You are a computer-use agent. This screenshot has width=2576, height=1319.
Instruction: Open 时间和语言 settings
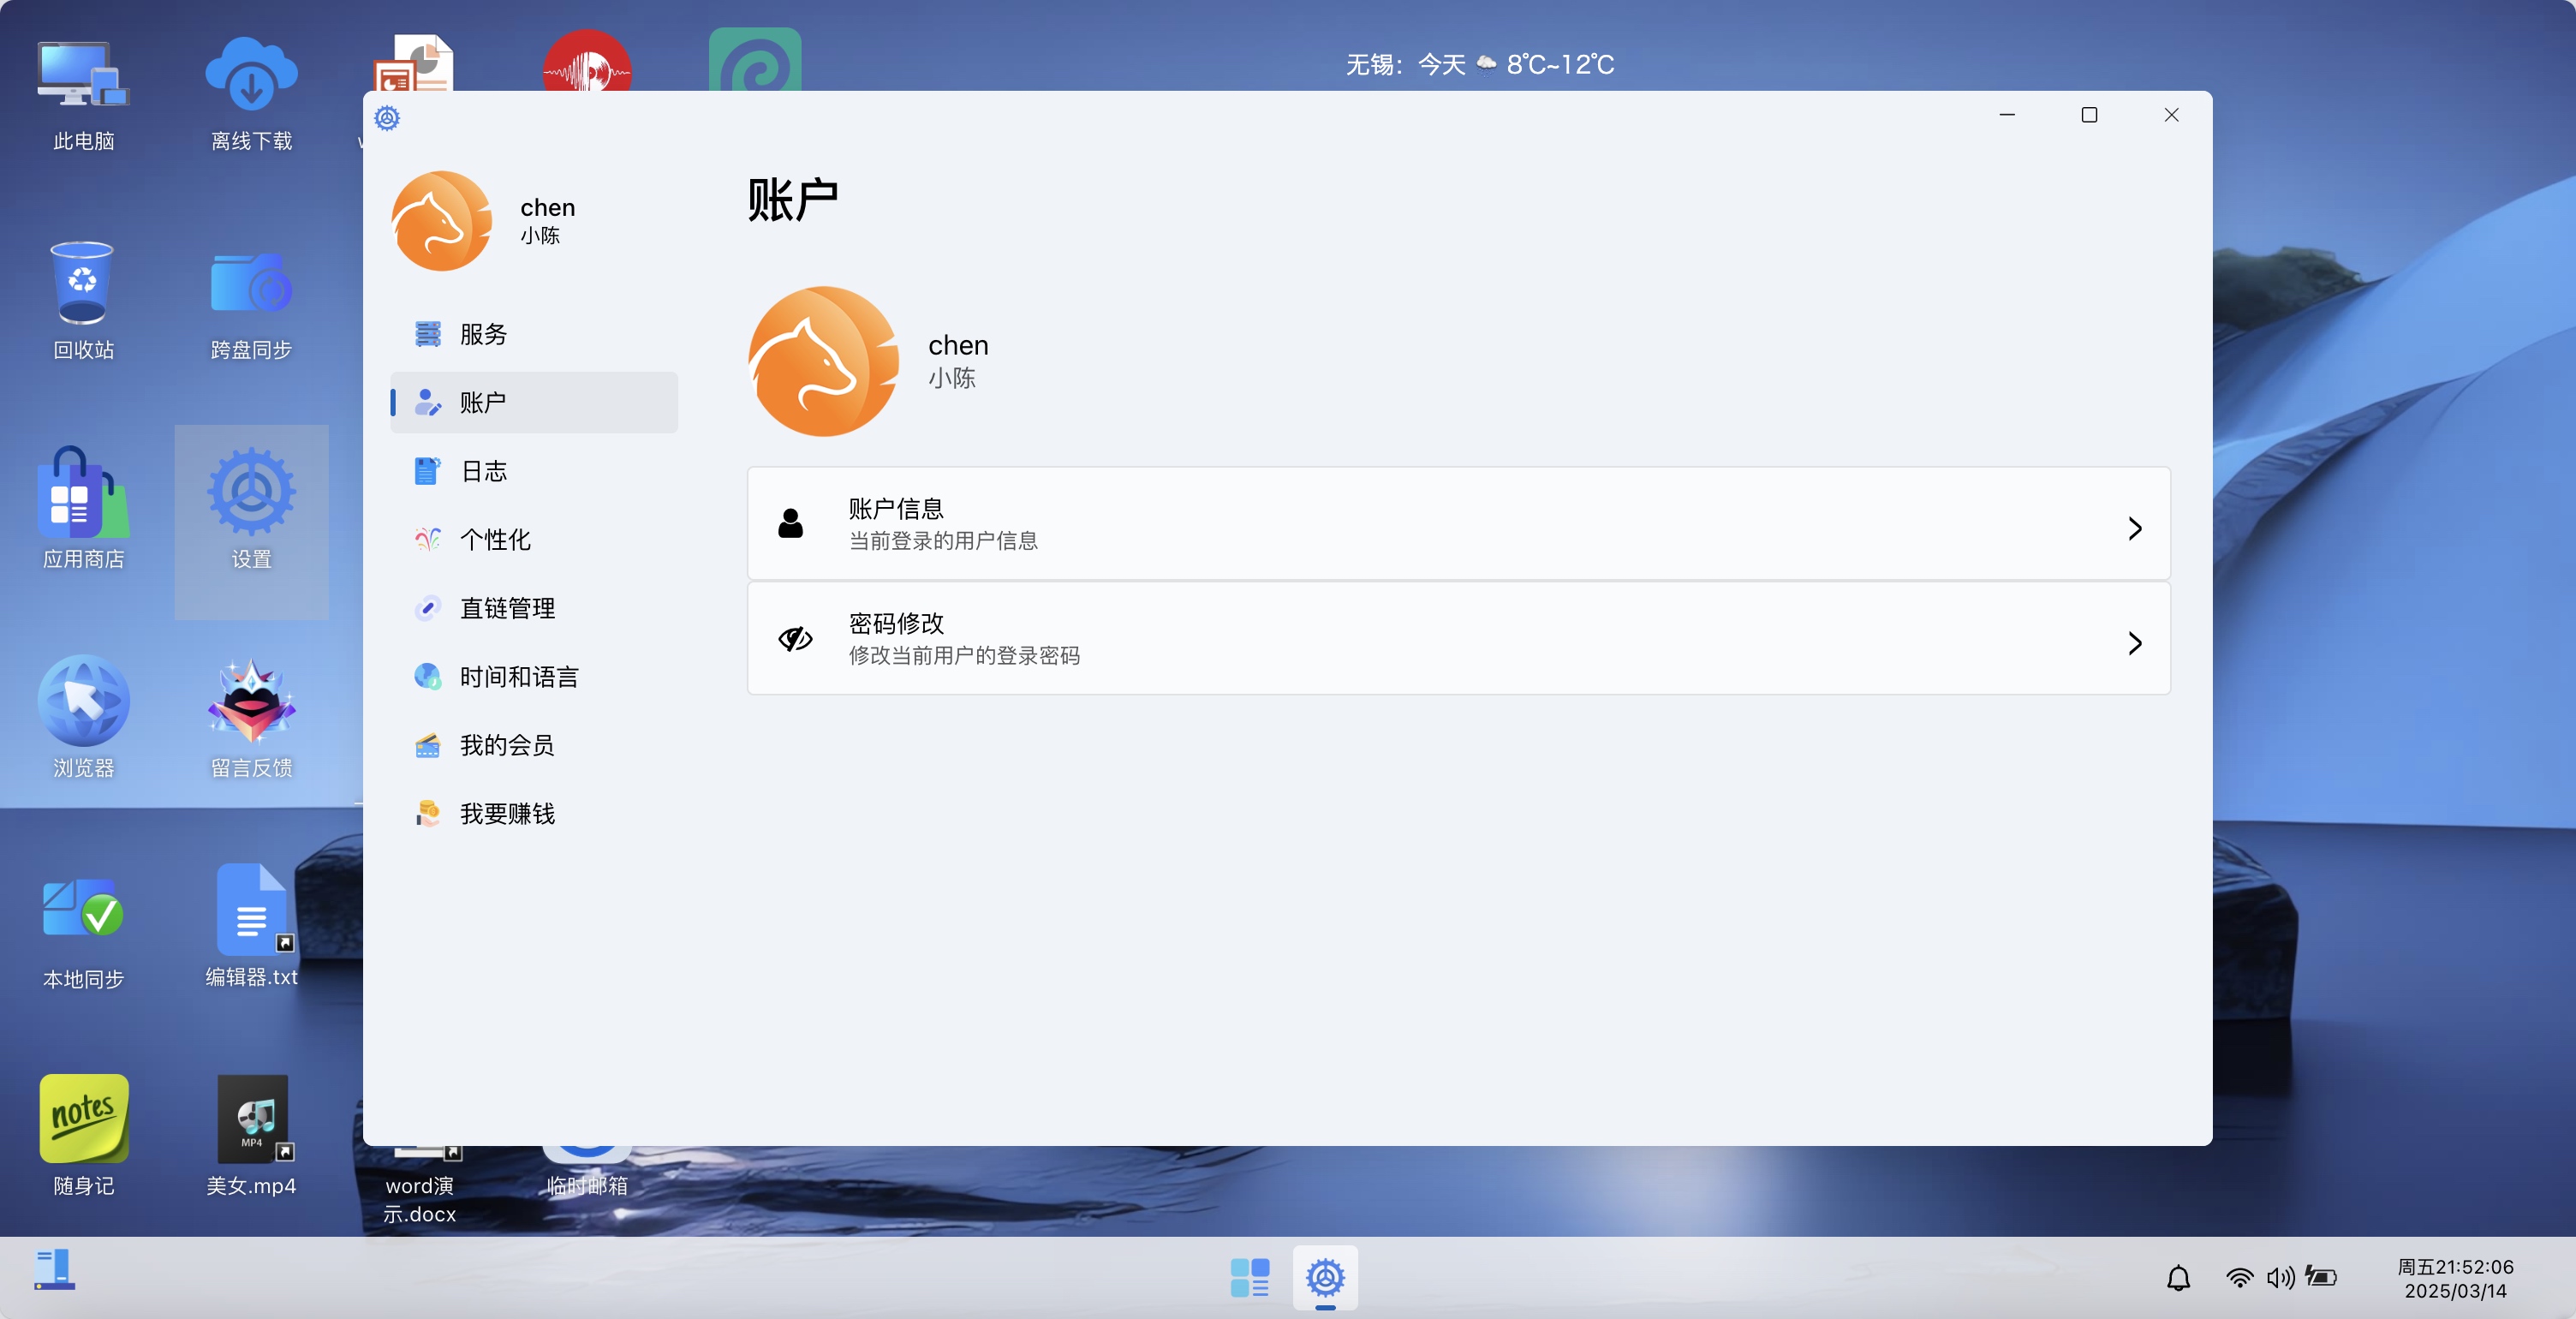pyautogui.click(x=518, y=676)
